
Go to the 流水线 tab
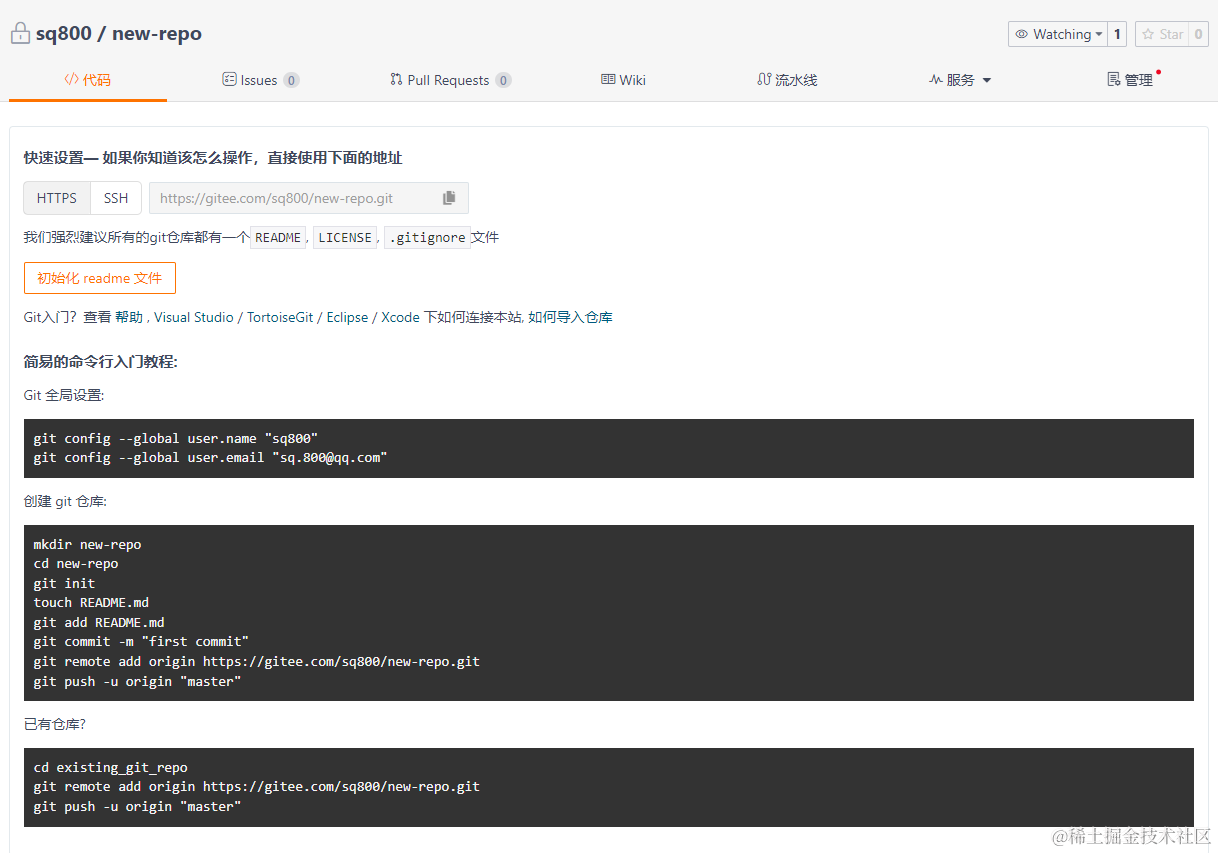click(x=787, y=80)
